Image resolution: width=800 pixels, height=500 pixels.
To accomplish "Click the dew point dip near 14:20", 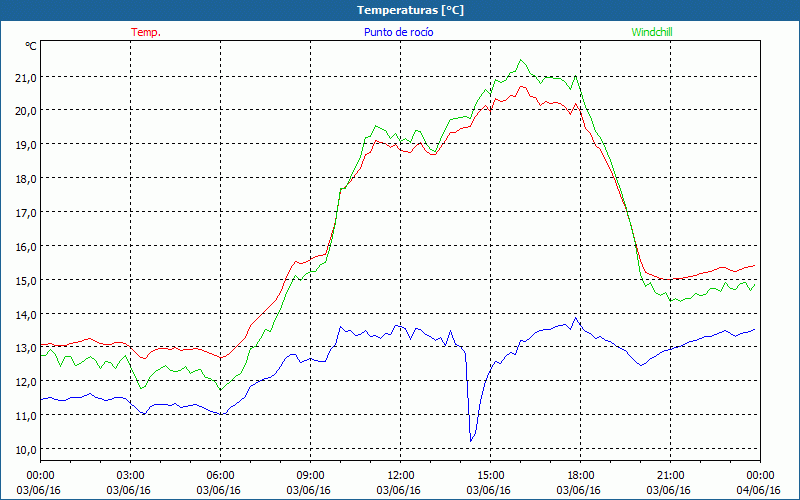I will (471, 441).
